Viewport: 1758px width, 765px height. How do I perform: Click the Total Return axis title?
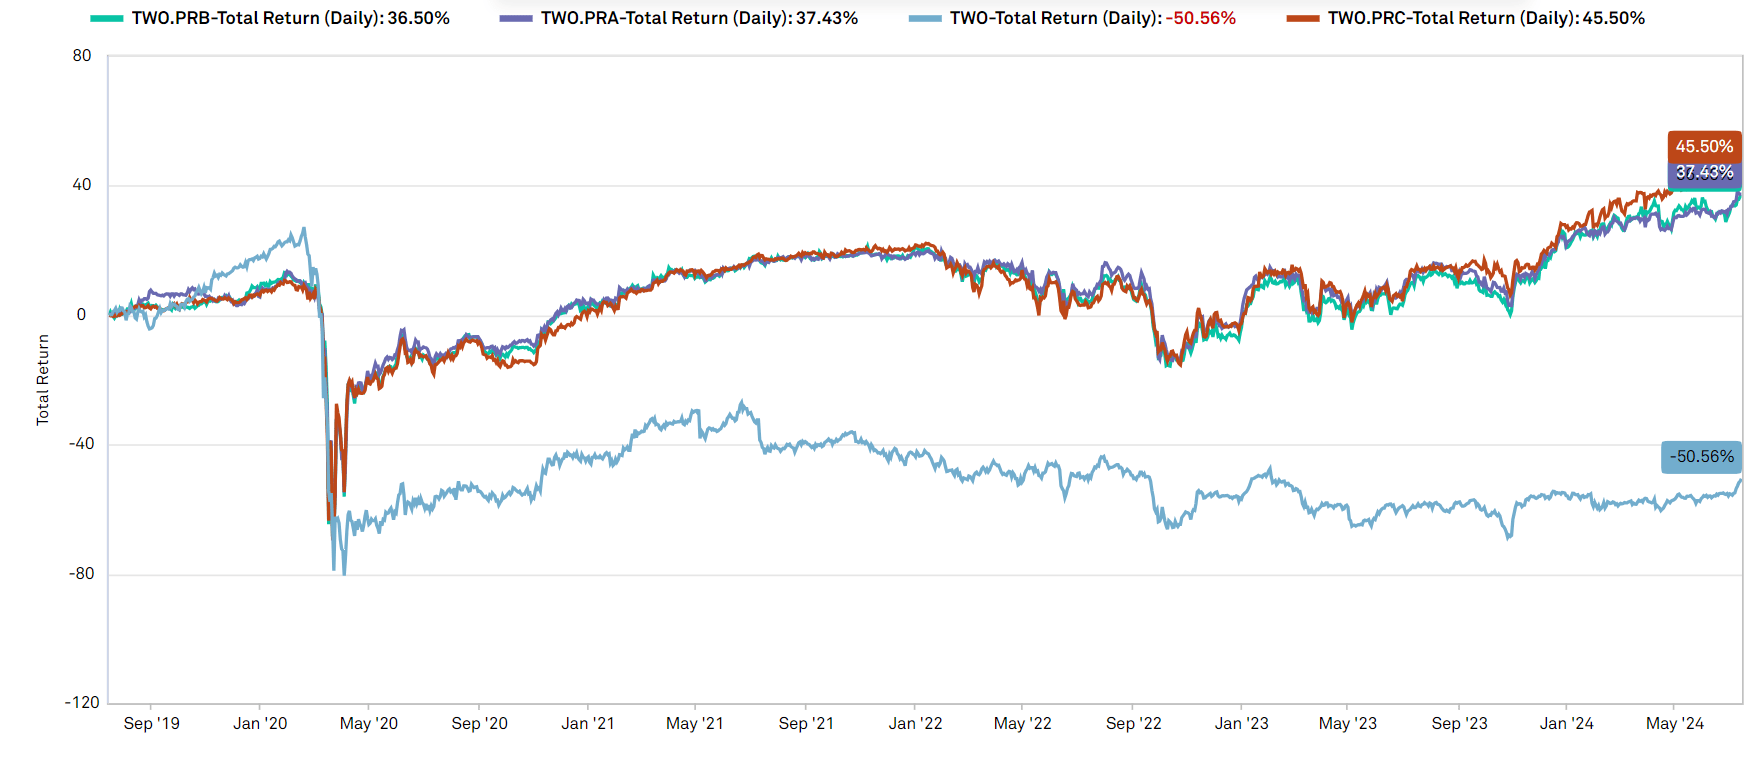tap(43, 380)
